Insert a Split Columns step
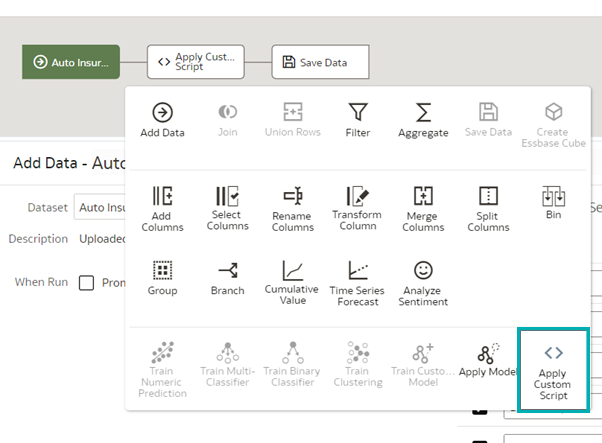 coord(488,209)
